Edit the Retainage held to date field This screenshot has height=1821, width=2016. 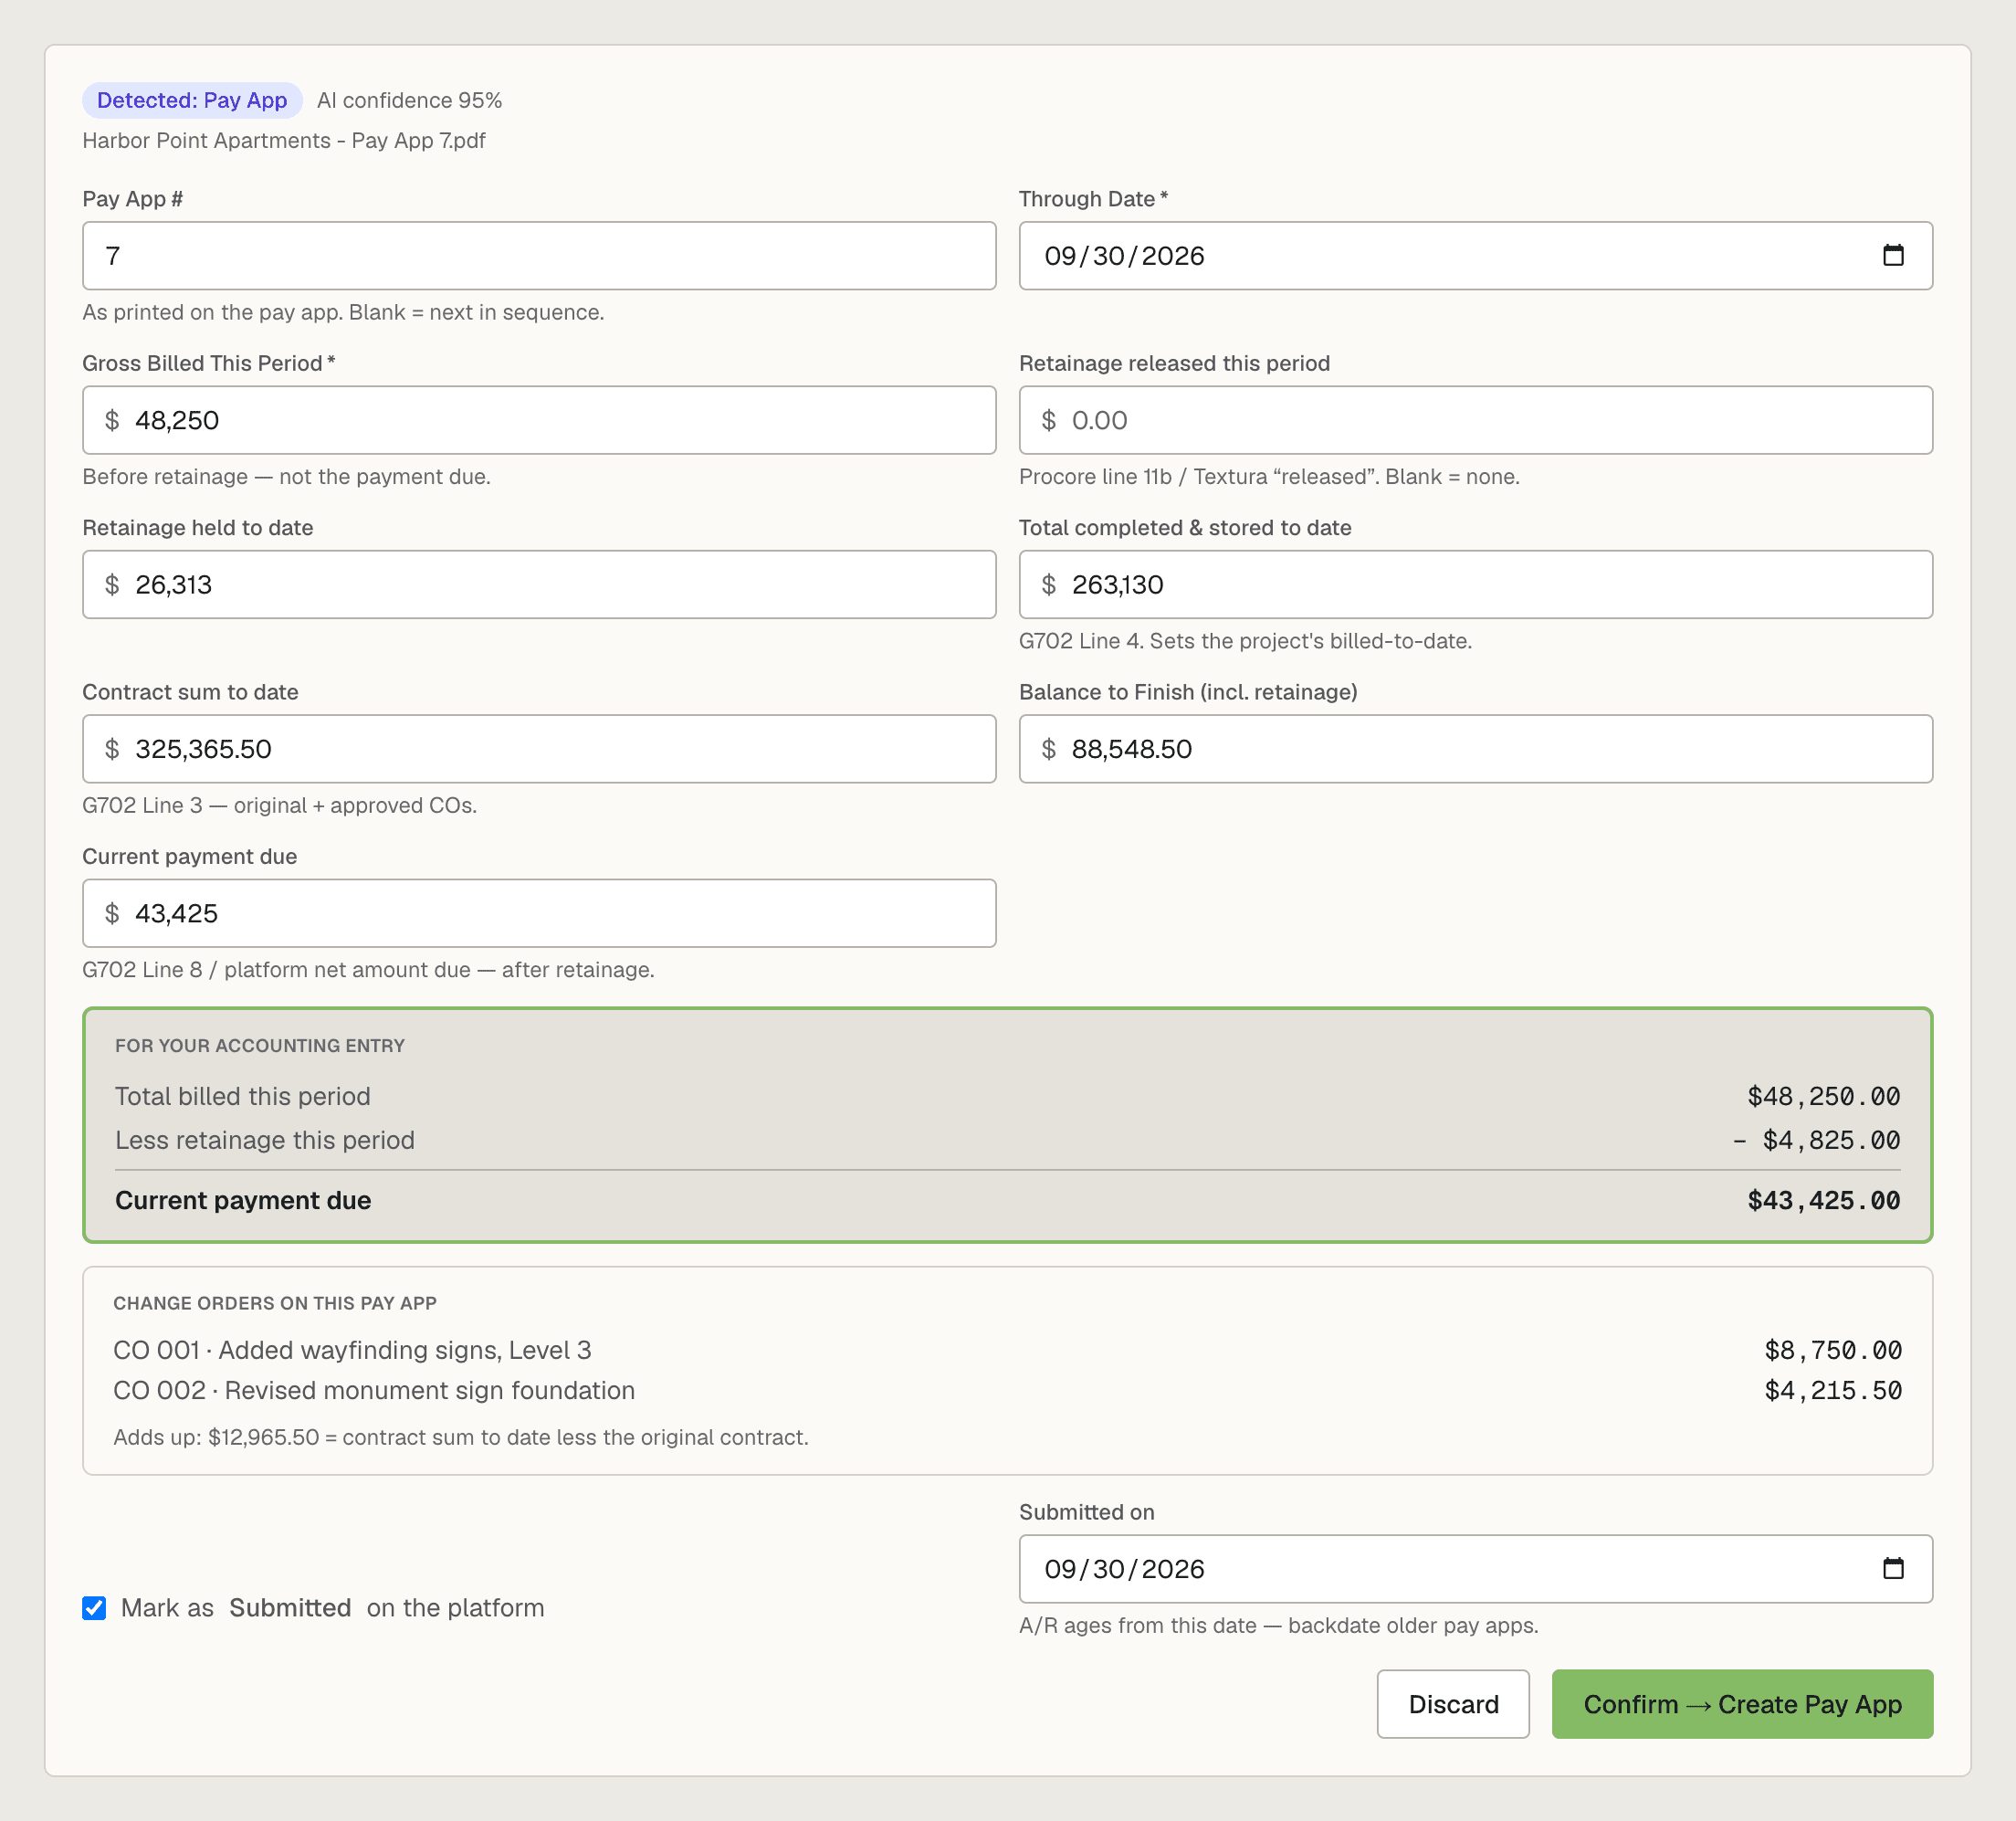pyautogui.click(x=539, y=584)
